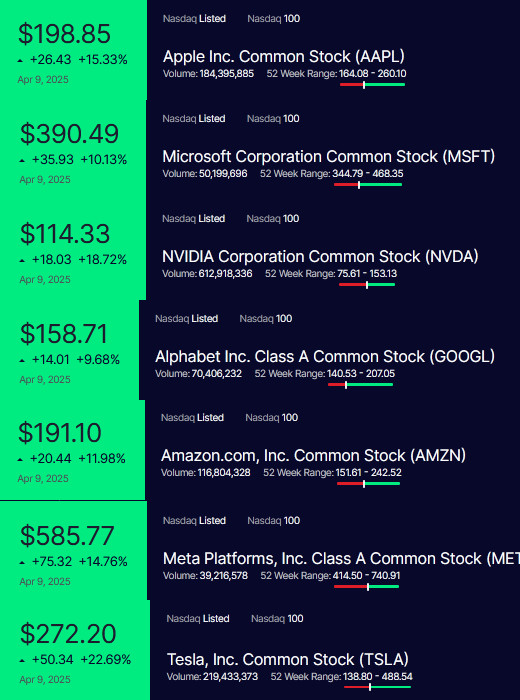
Task: Click the up-arrow icon beside Meta's +75.32 change
Action: click(x=22, y=562)
